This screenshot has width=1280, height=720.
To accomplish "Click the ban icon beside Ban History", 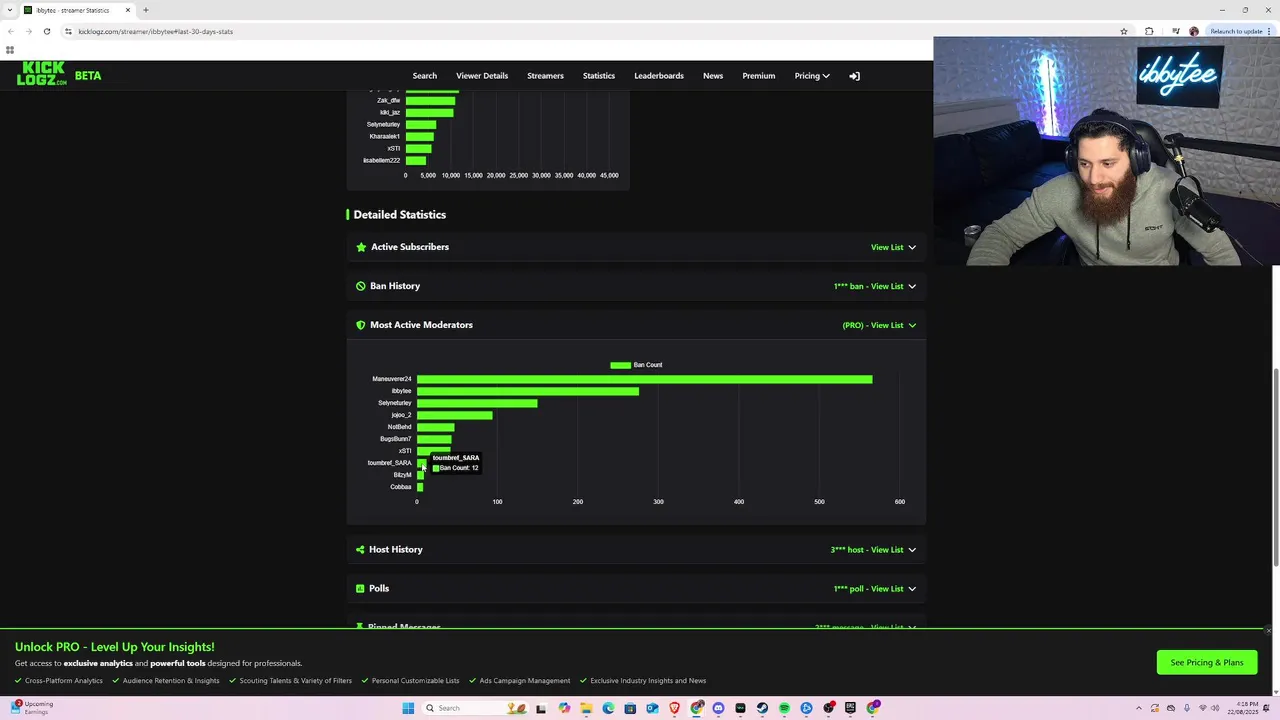I will tap(361, 286).
